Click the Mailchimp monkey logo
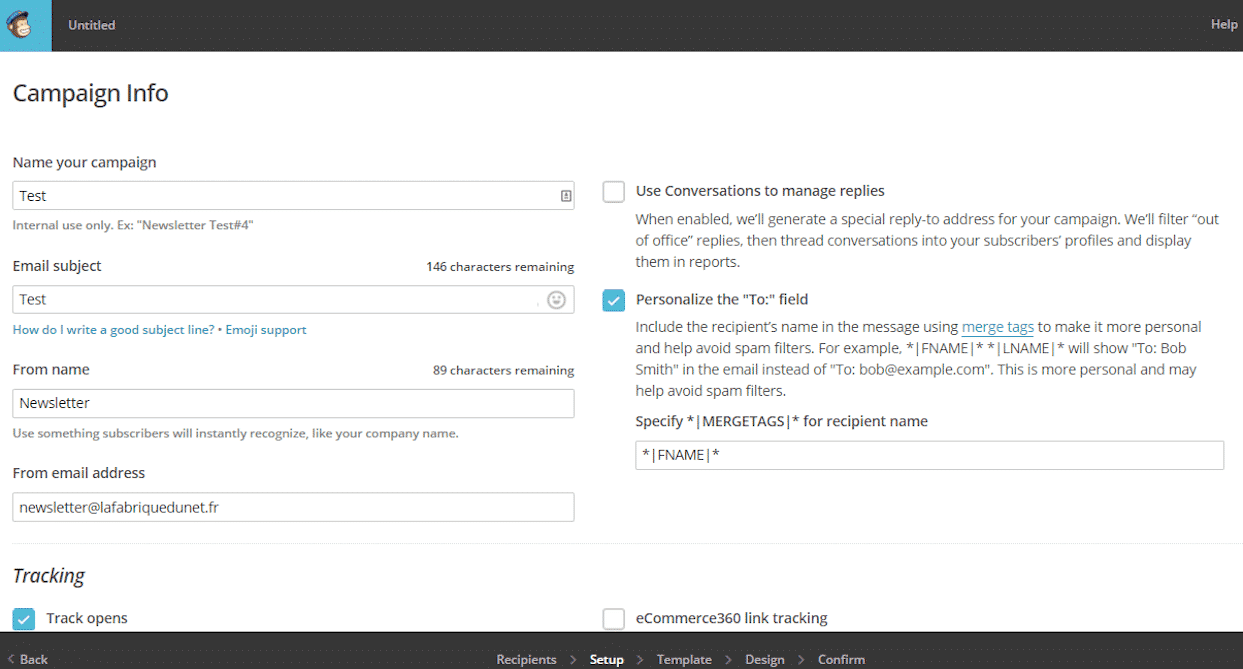The height and width of the screenshot is (669, 1243). pyautogui.click(x=25, y=25)
